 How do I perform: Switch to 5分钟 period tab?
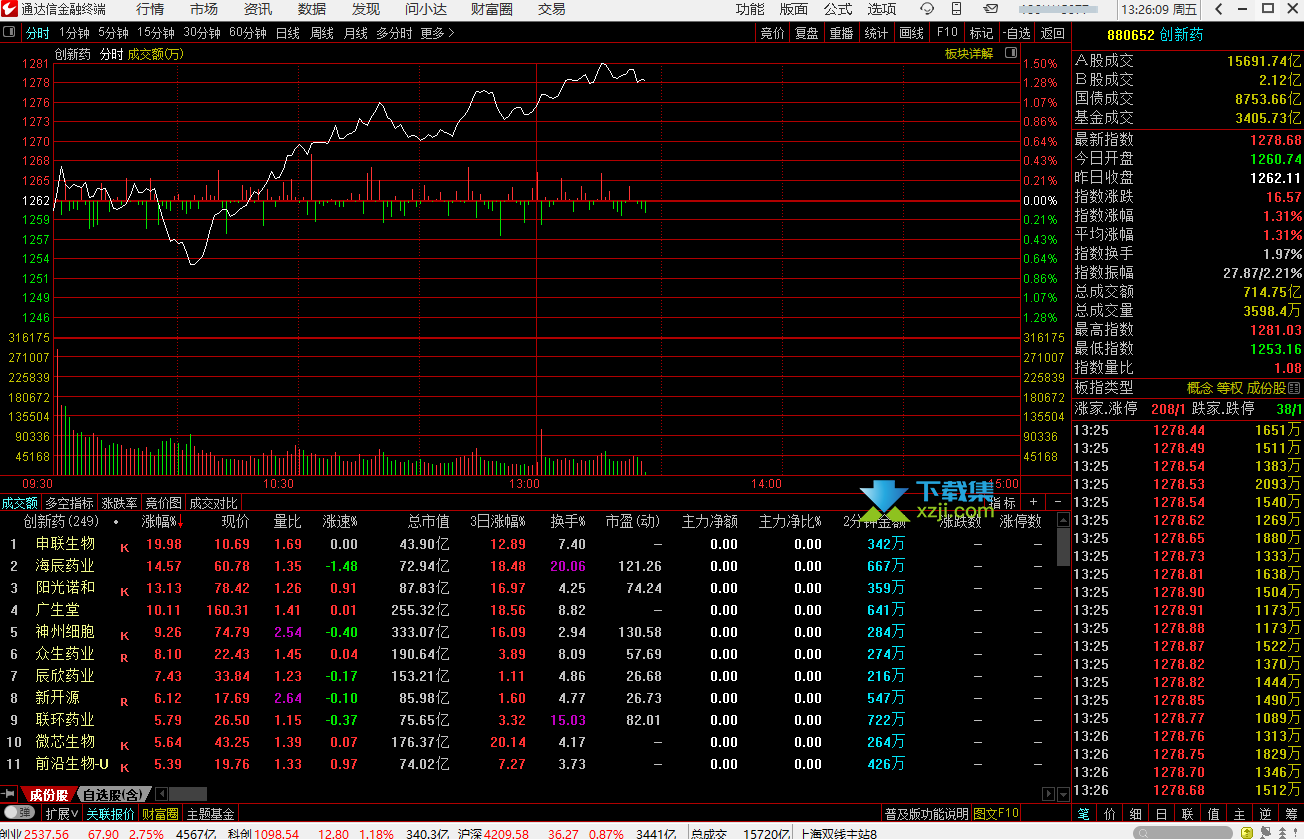click(113, 33)
